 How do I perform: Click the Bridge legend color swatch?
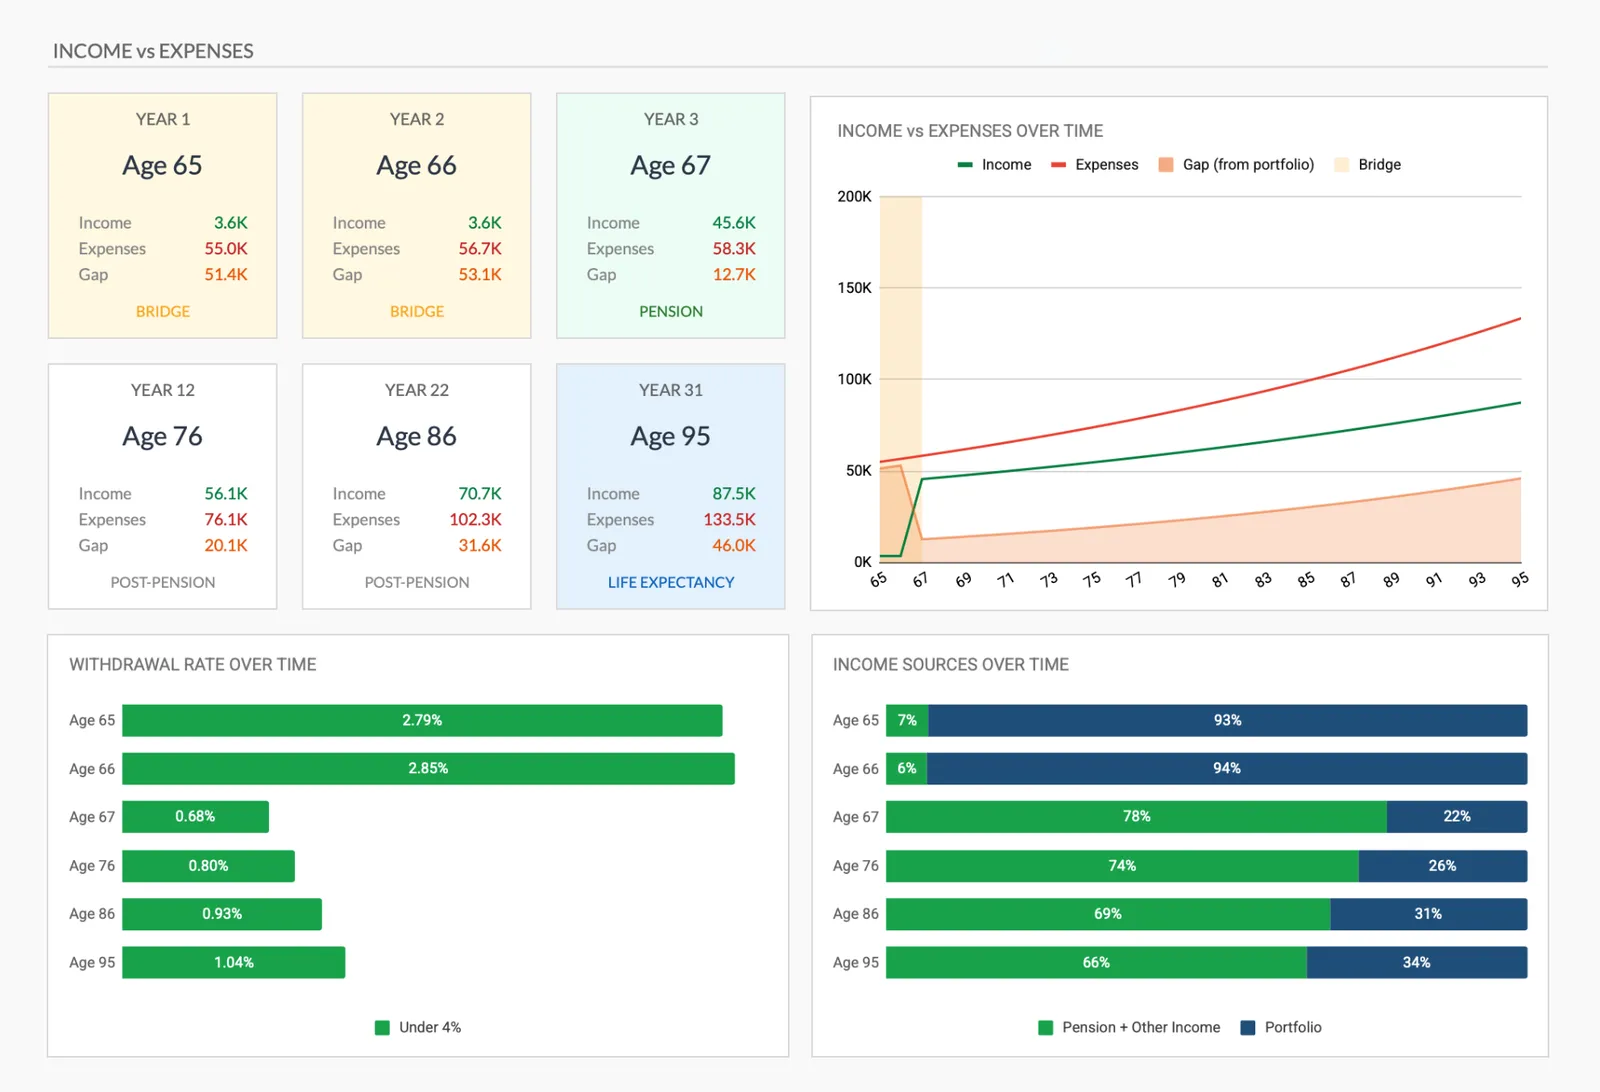pos(1342,165)
